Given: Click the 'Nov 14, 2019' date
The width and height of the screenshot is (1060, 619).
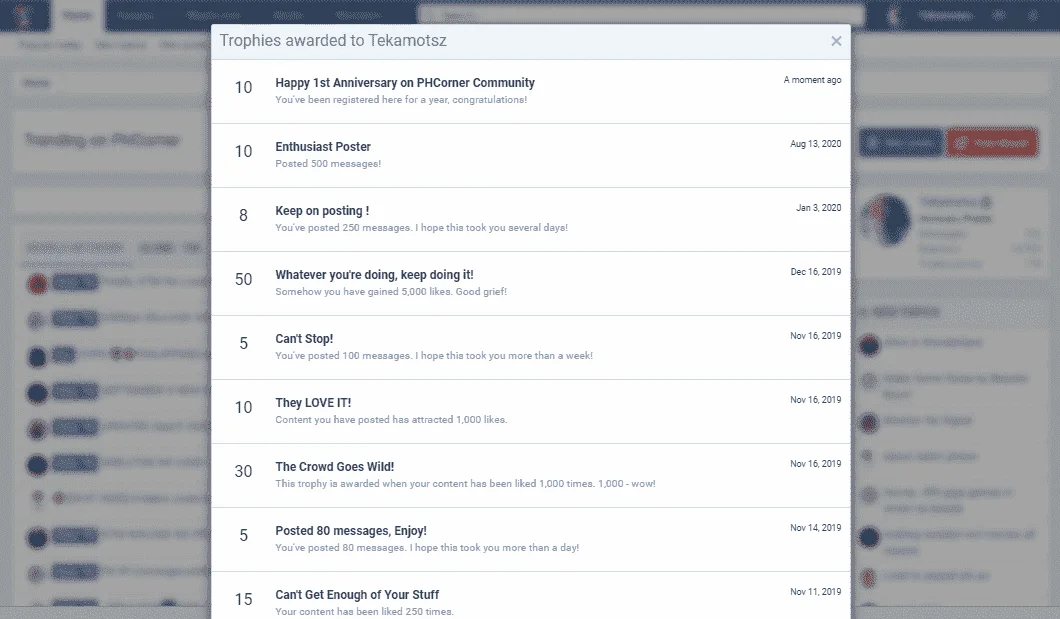Looking at the screenshot, I should pos(816,528).
